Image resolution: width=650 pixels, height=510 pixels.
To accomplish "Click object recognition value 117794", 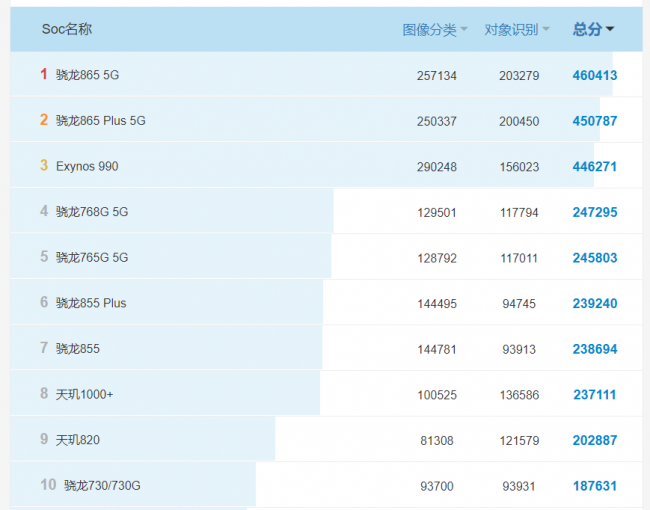I will click(x=519, y=213).
